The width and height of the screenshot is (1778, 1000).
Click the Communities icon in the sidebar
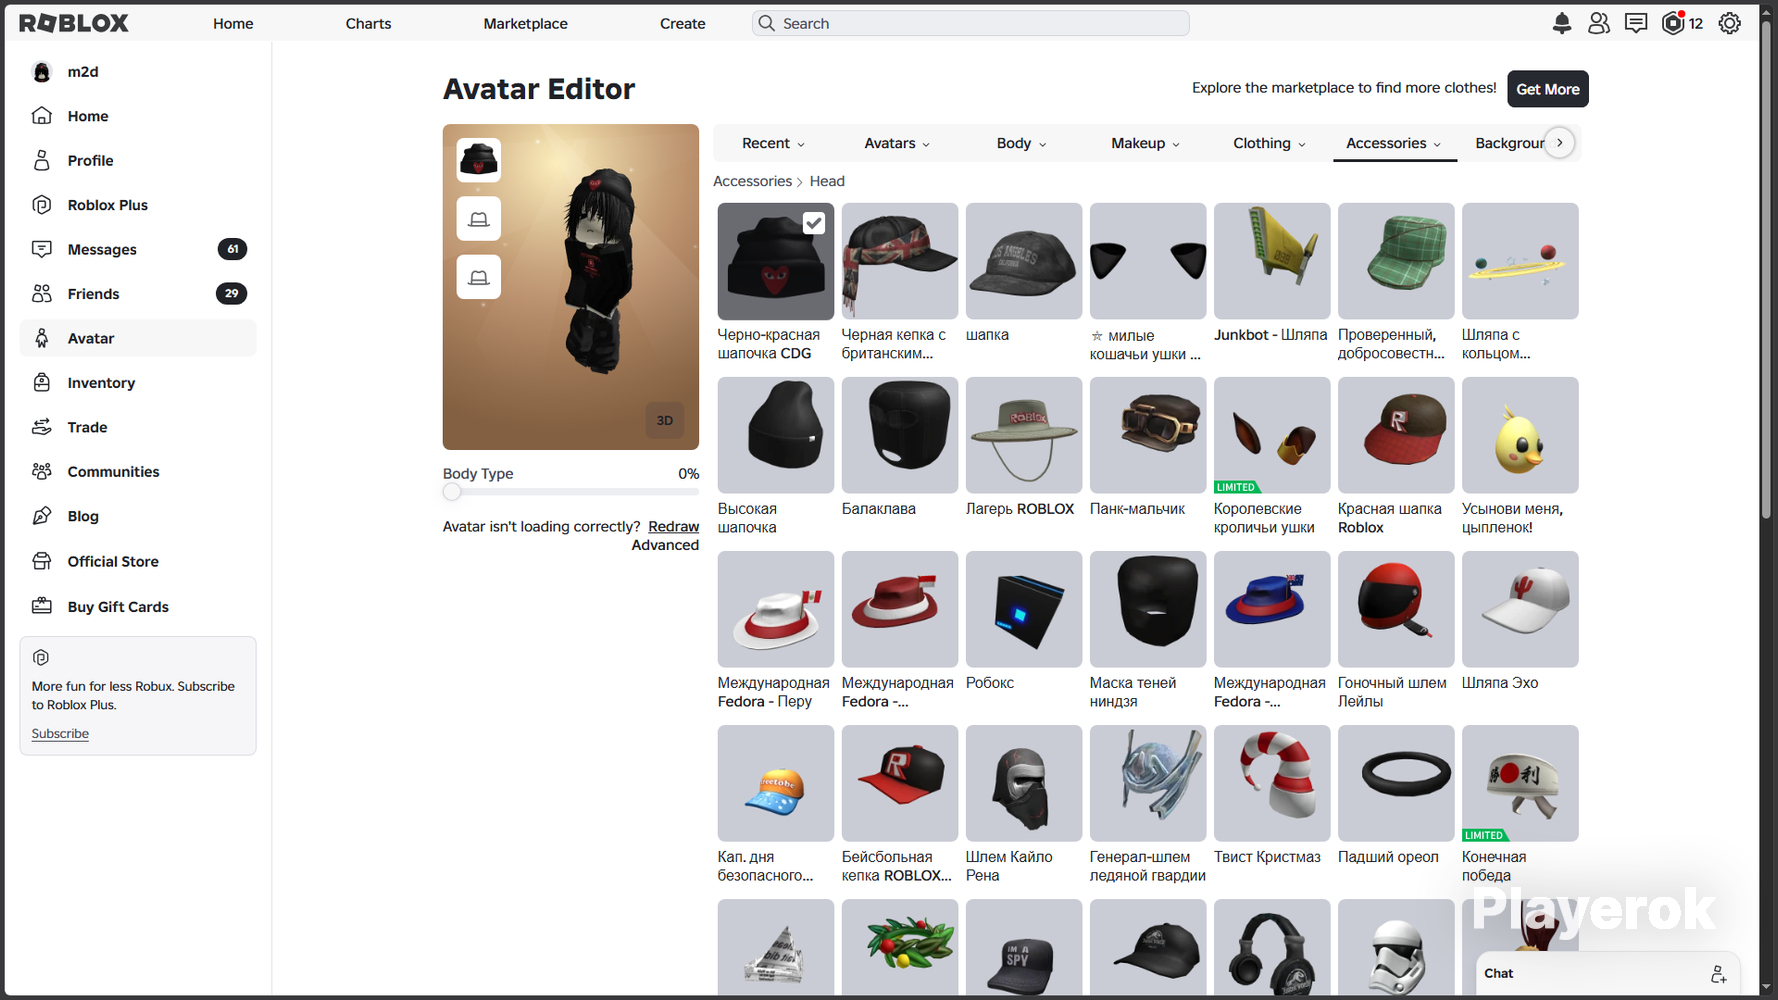42,472
